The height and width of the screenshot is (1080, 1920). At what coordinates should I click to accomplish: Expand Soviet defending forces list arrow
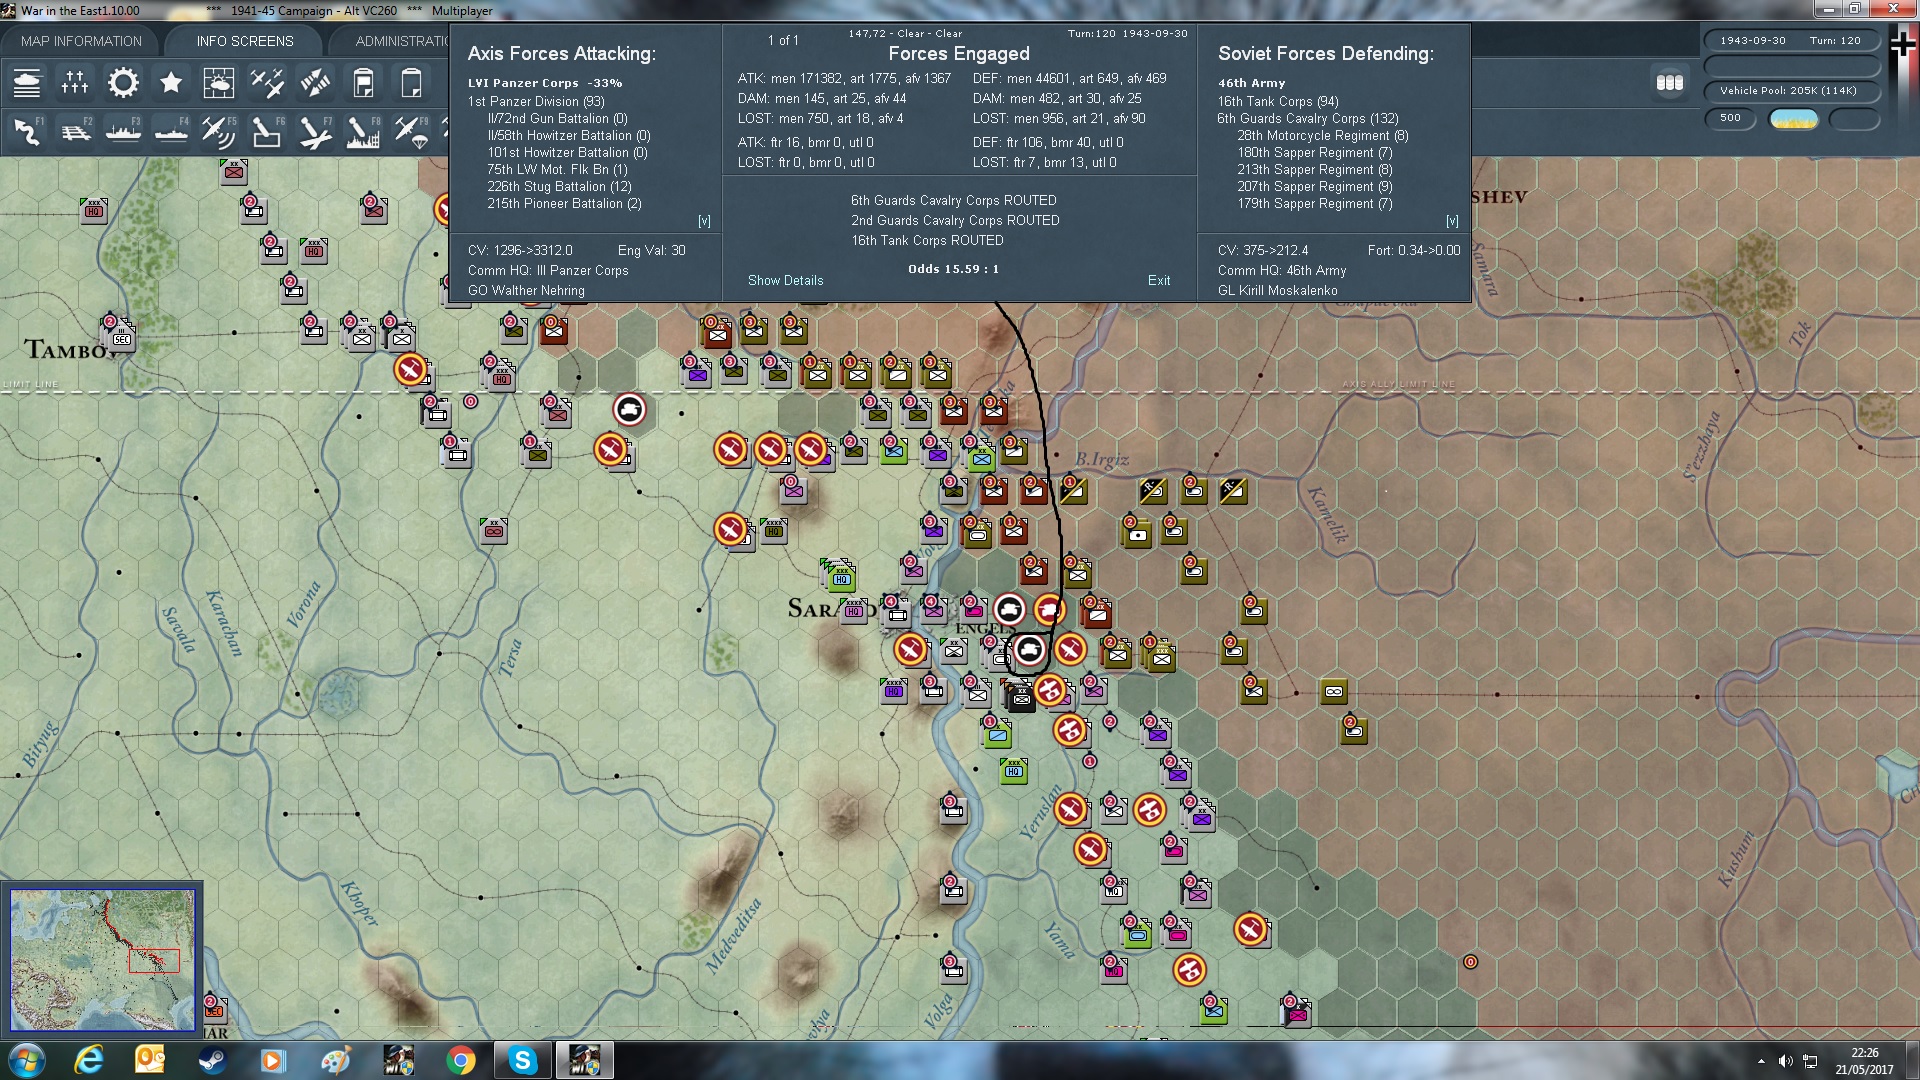point(1452,221)
